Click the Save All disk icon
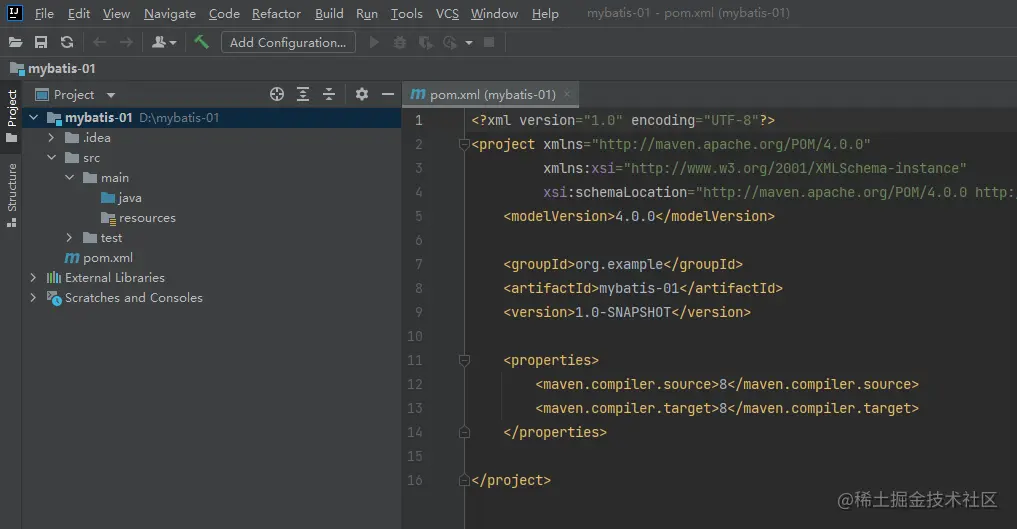The image size is (1017, 529). 41,43
